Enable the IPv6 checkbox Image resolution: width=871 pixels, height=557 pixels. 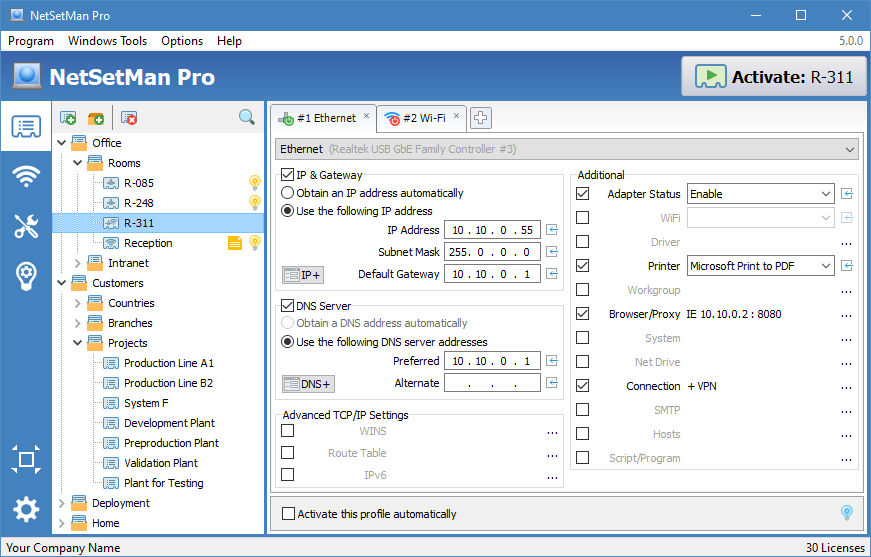pos(287,475)
